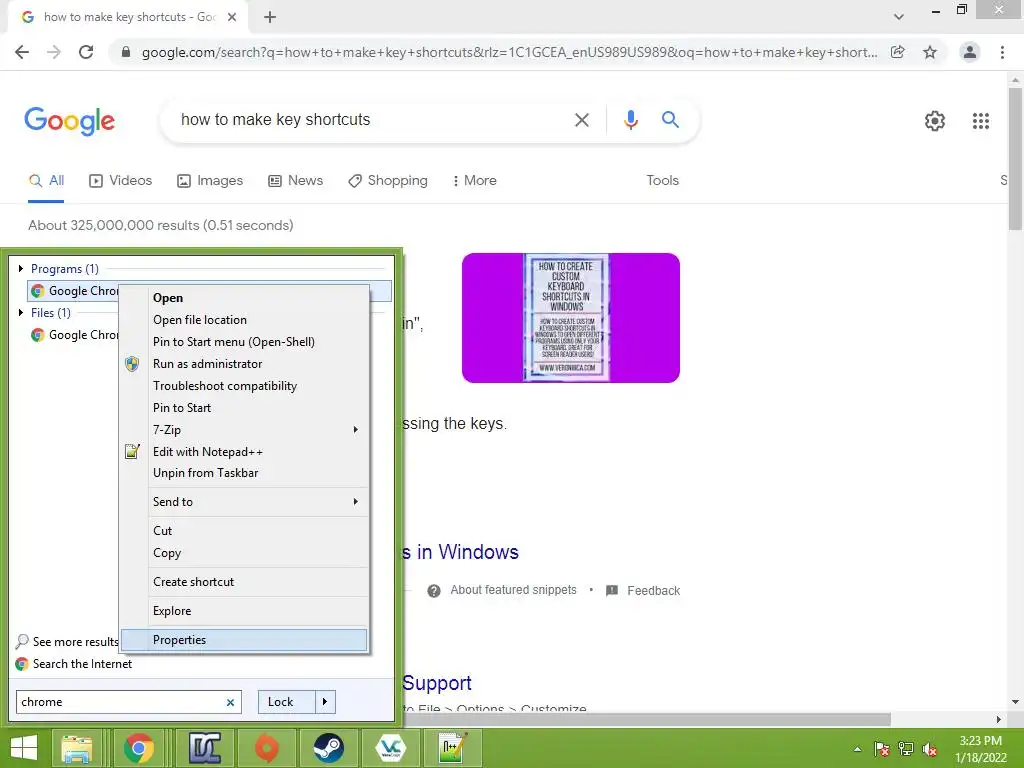Click the Chrome address bar URL
The image size is (1024, 768).
coord(509,52)
